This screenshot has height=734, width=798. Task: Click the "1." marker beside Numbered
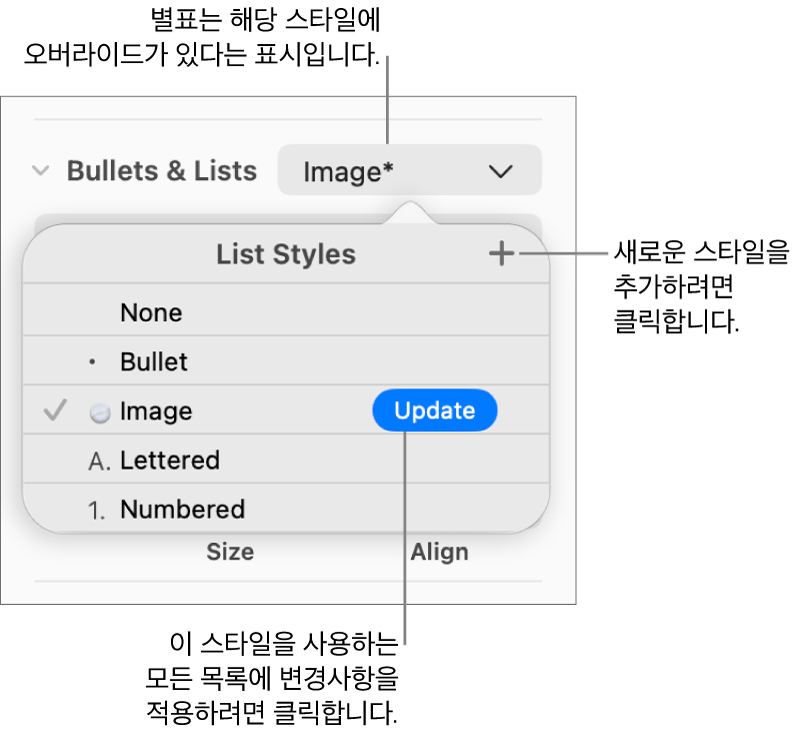point(97,510)
